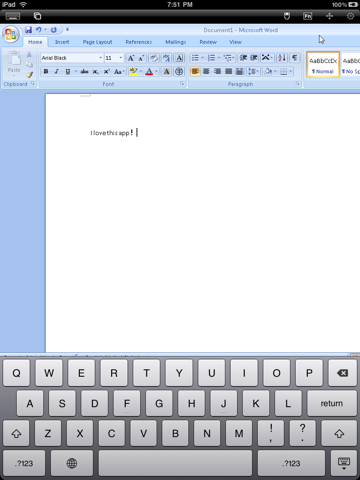This screenshot has width=360, height=480.
Task: Tap the globe language key
Action: pyautogui.click(x=72, y=463)
